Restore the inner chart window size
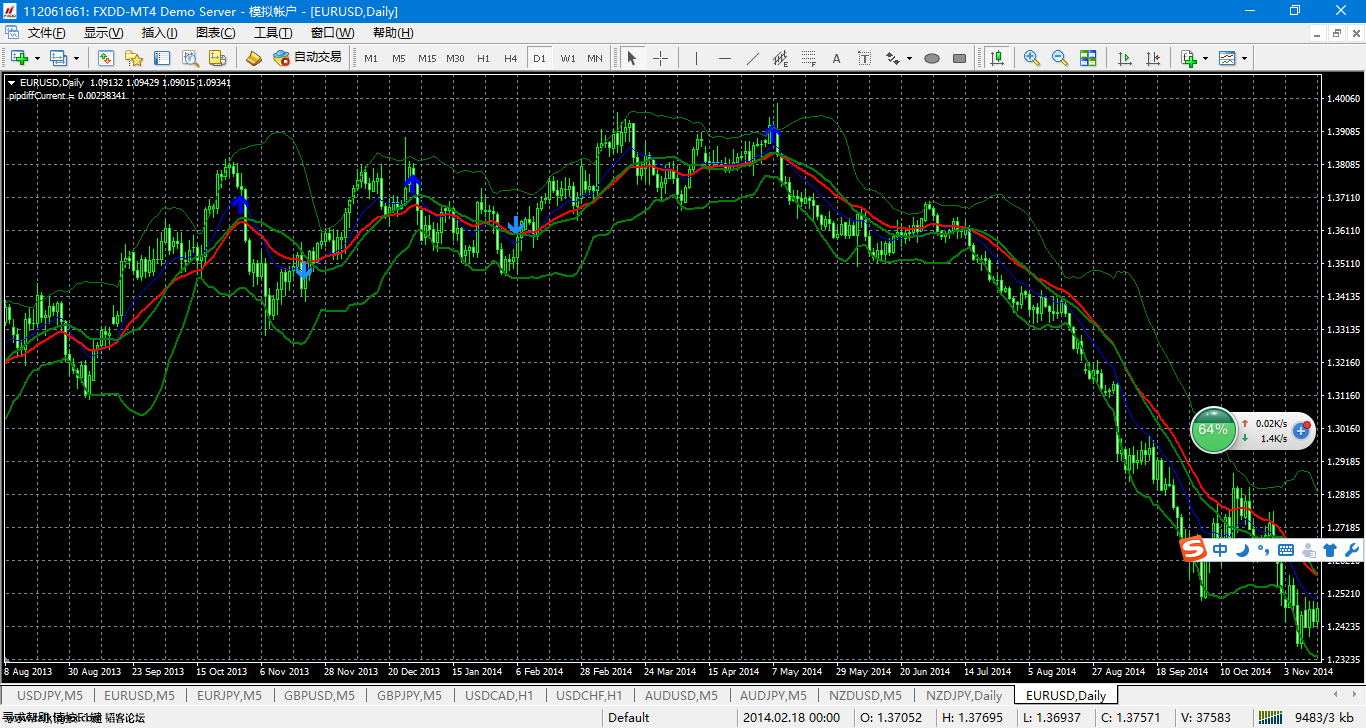Image resolution: width=1366 pixels, height=728 pixels. pos(1338,33)
